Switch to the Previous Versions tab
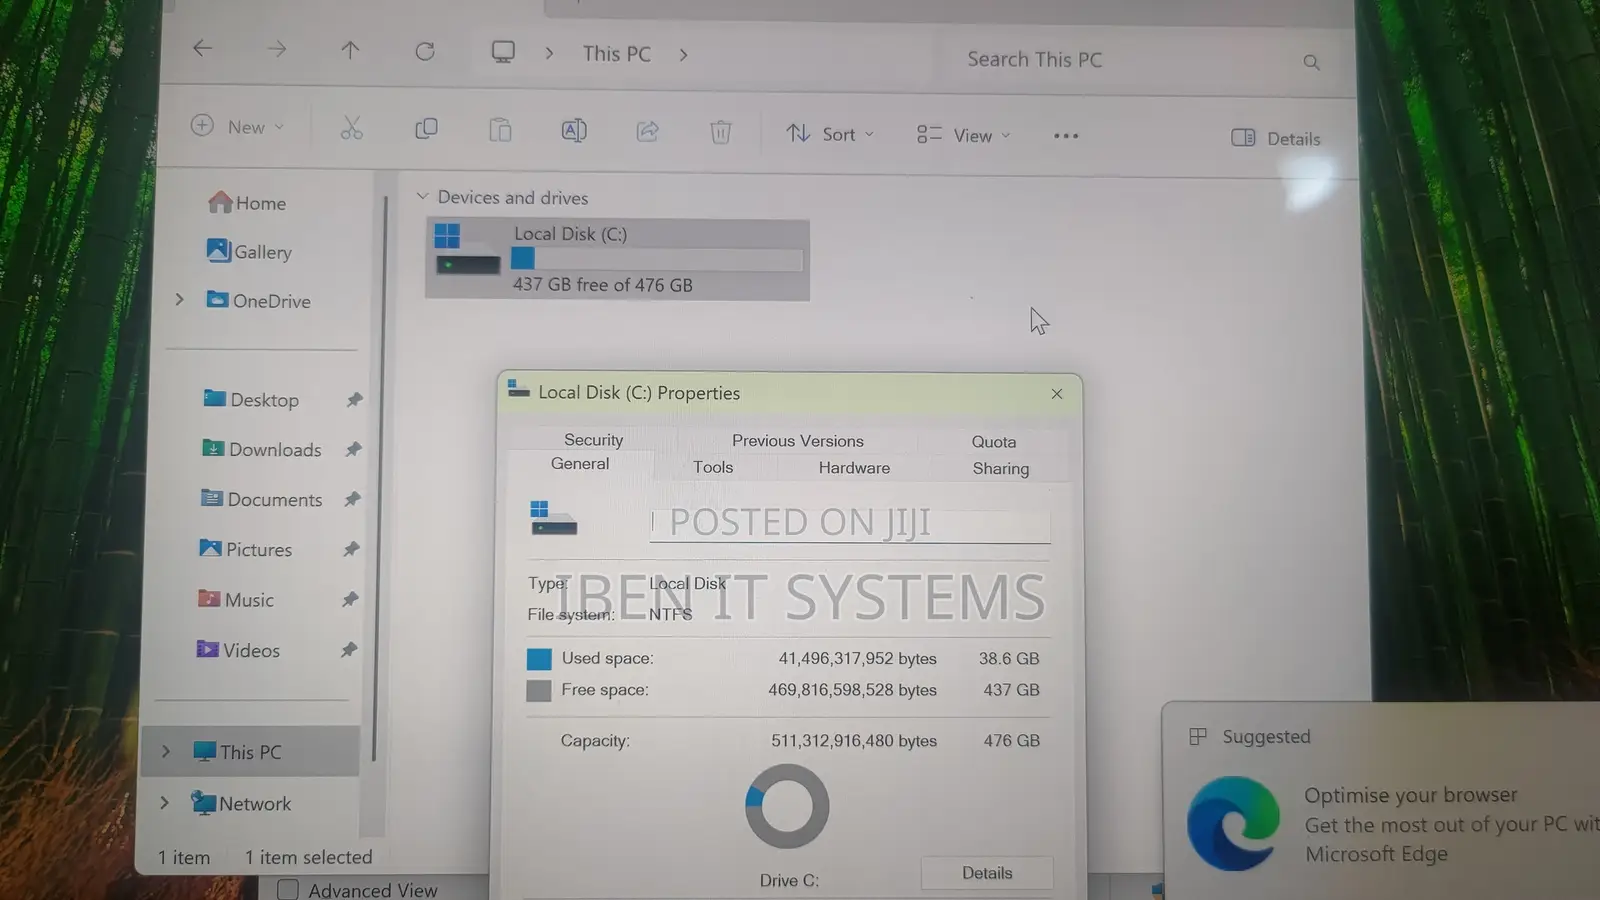Image resolution: width=1600 pixels, height=900 pixels. [797, 440]
